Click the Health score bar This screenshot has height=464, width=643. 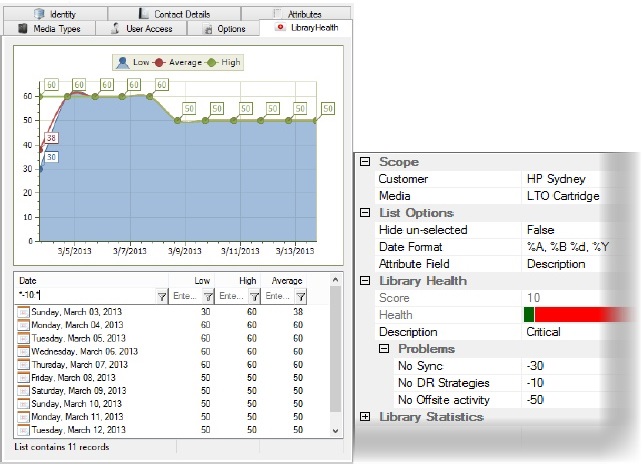coord(578,315)
